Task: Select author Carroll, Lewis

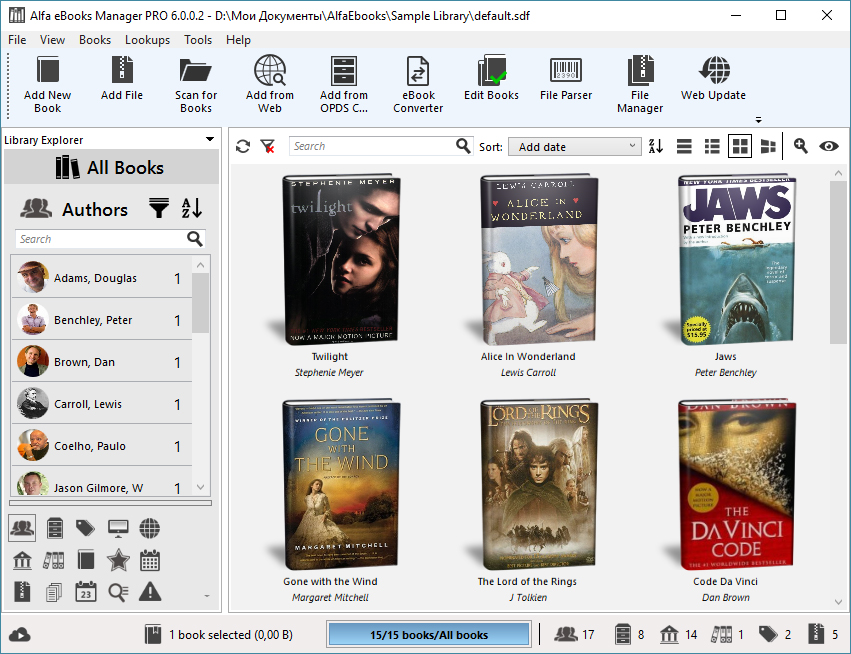Action: pos(102,403)
